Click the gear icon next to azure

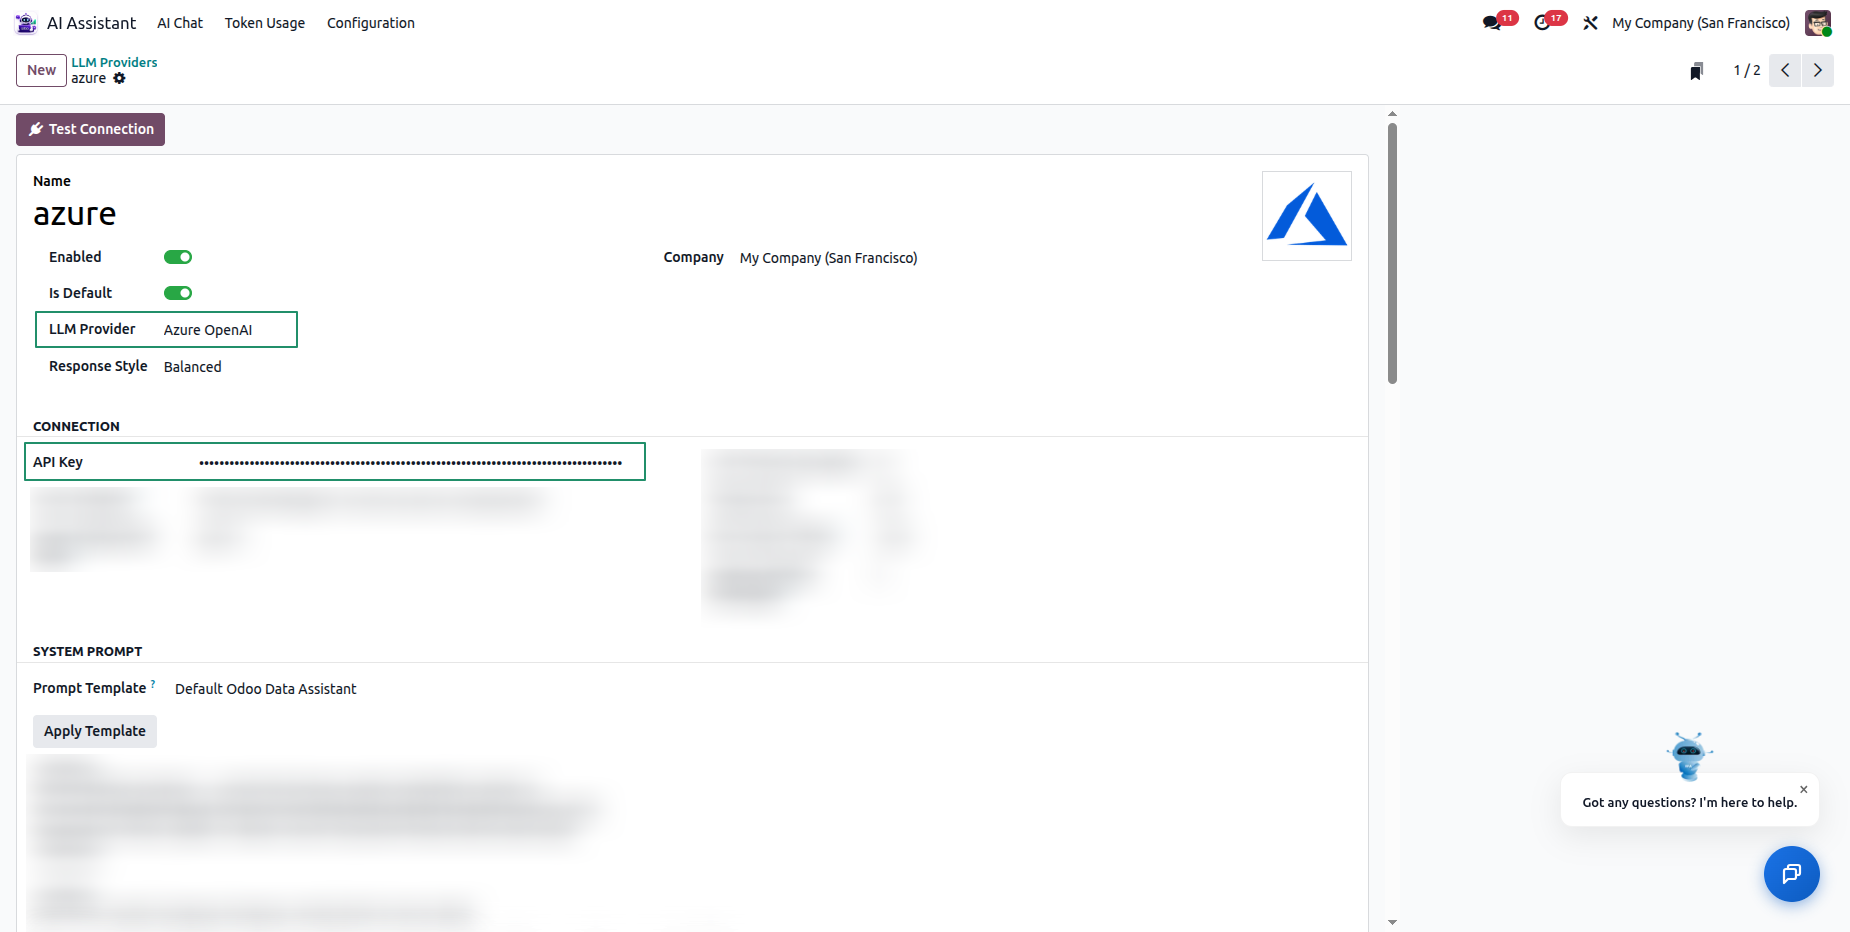(x=119, y=78)
